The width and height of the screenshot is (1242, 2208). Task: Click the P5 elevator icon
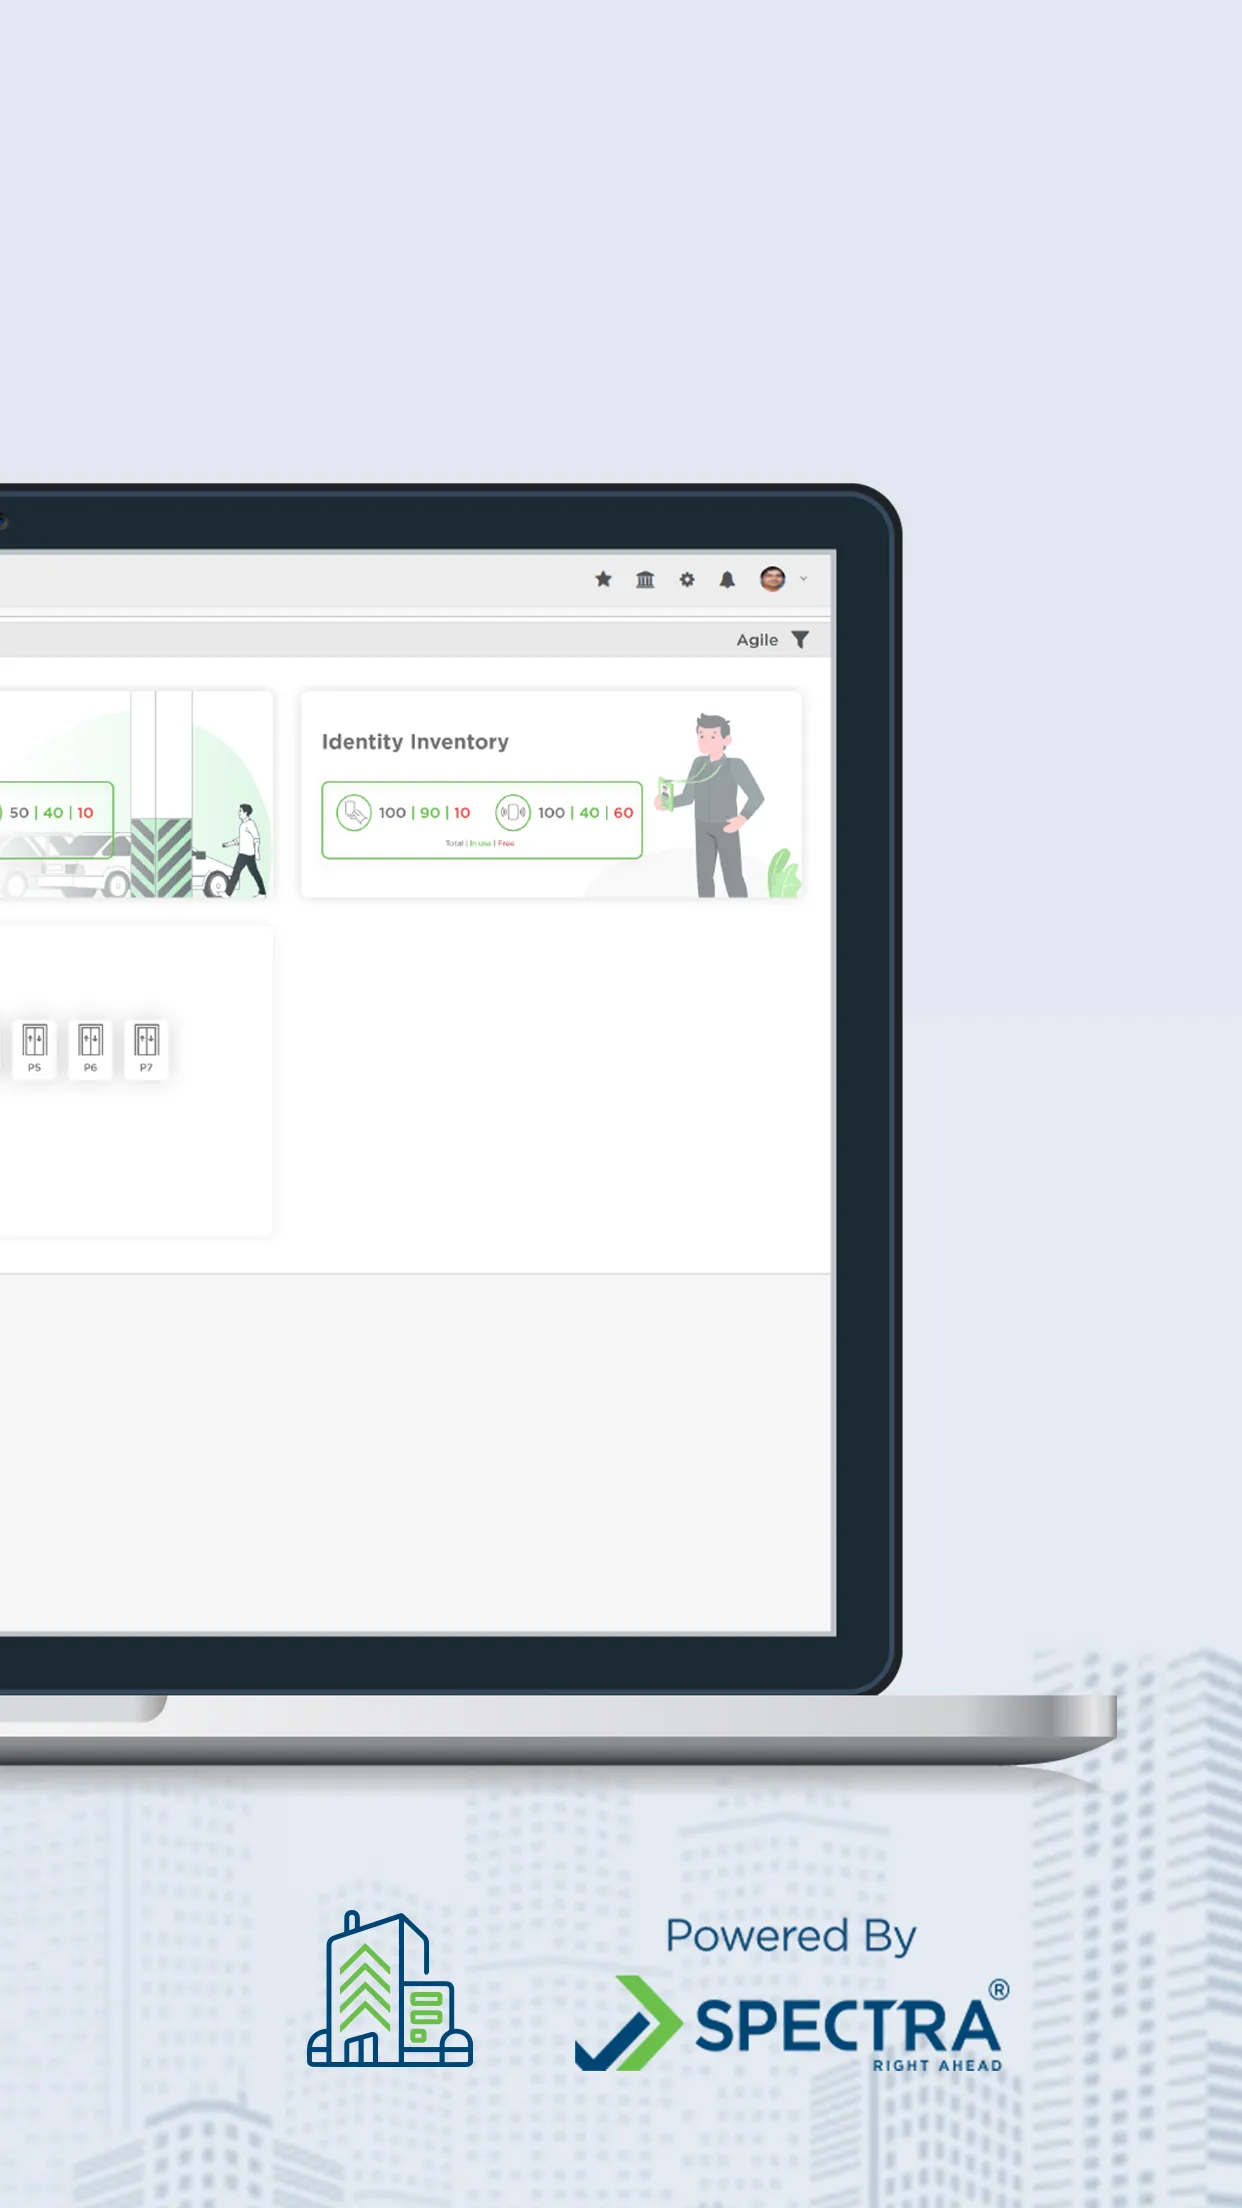pos(35,1047)
